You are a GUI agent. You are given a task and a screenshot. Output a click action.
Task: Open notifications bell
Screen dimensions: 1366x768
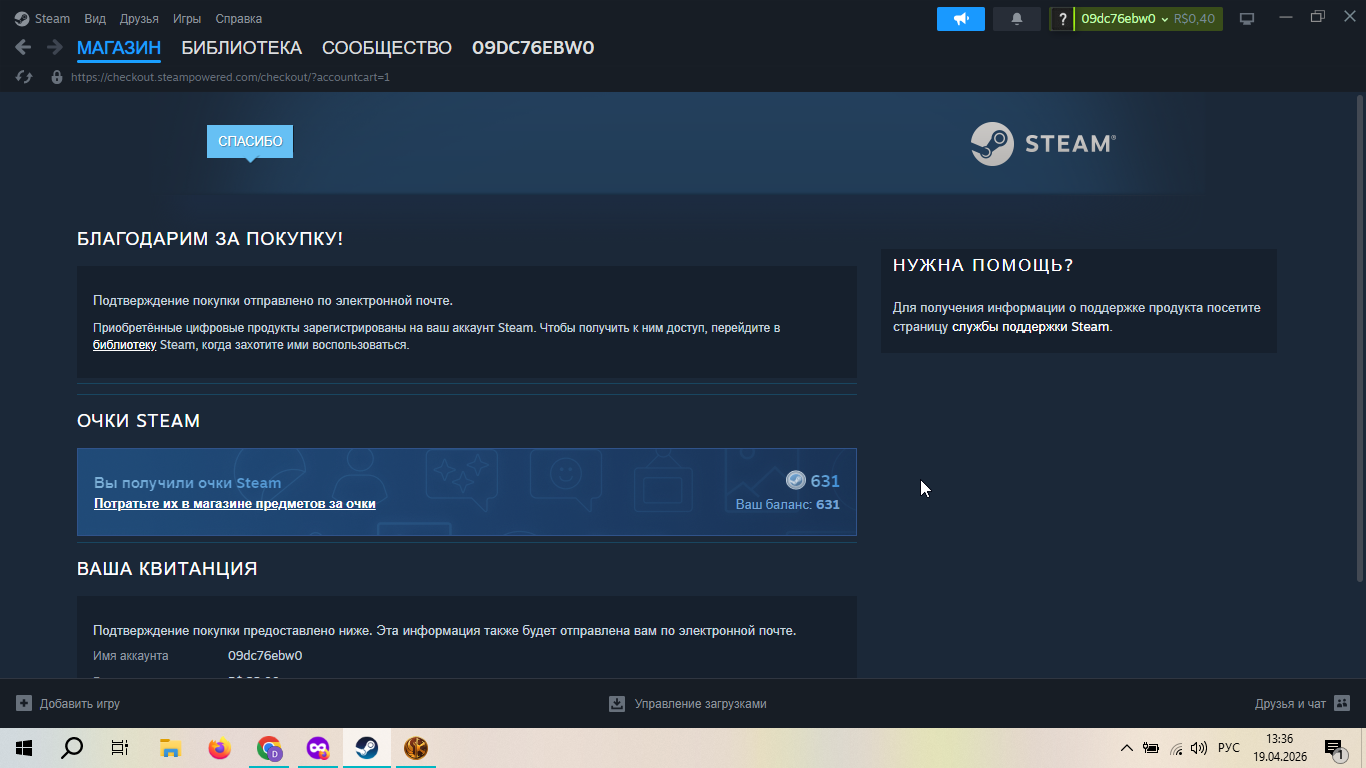click(1017, 19)
